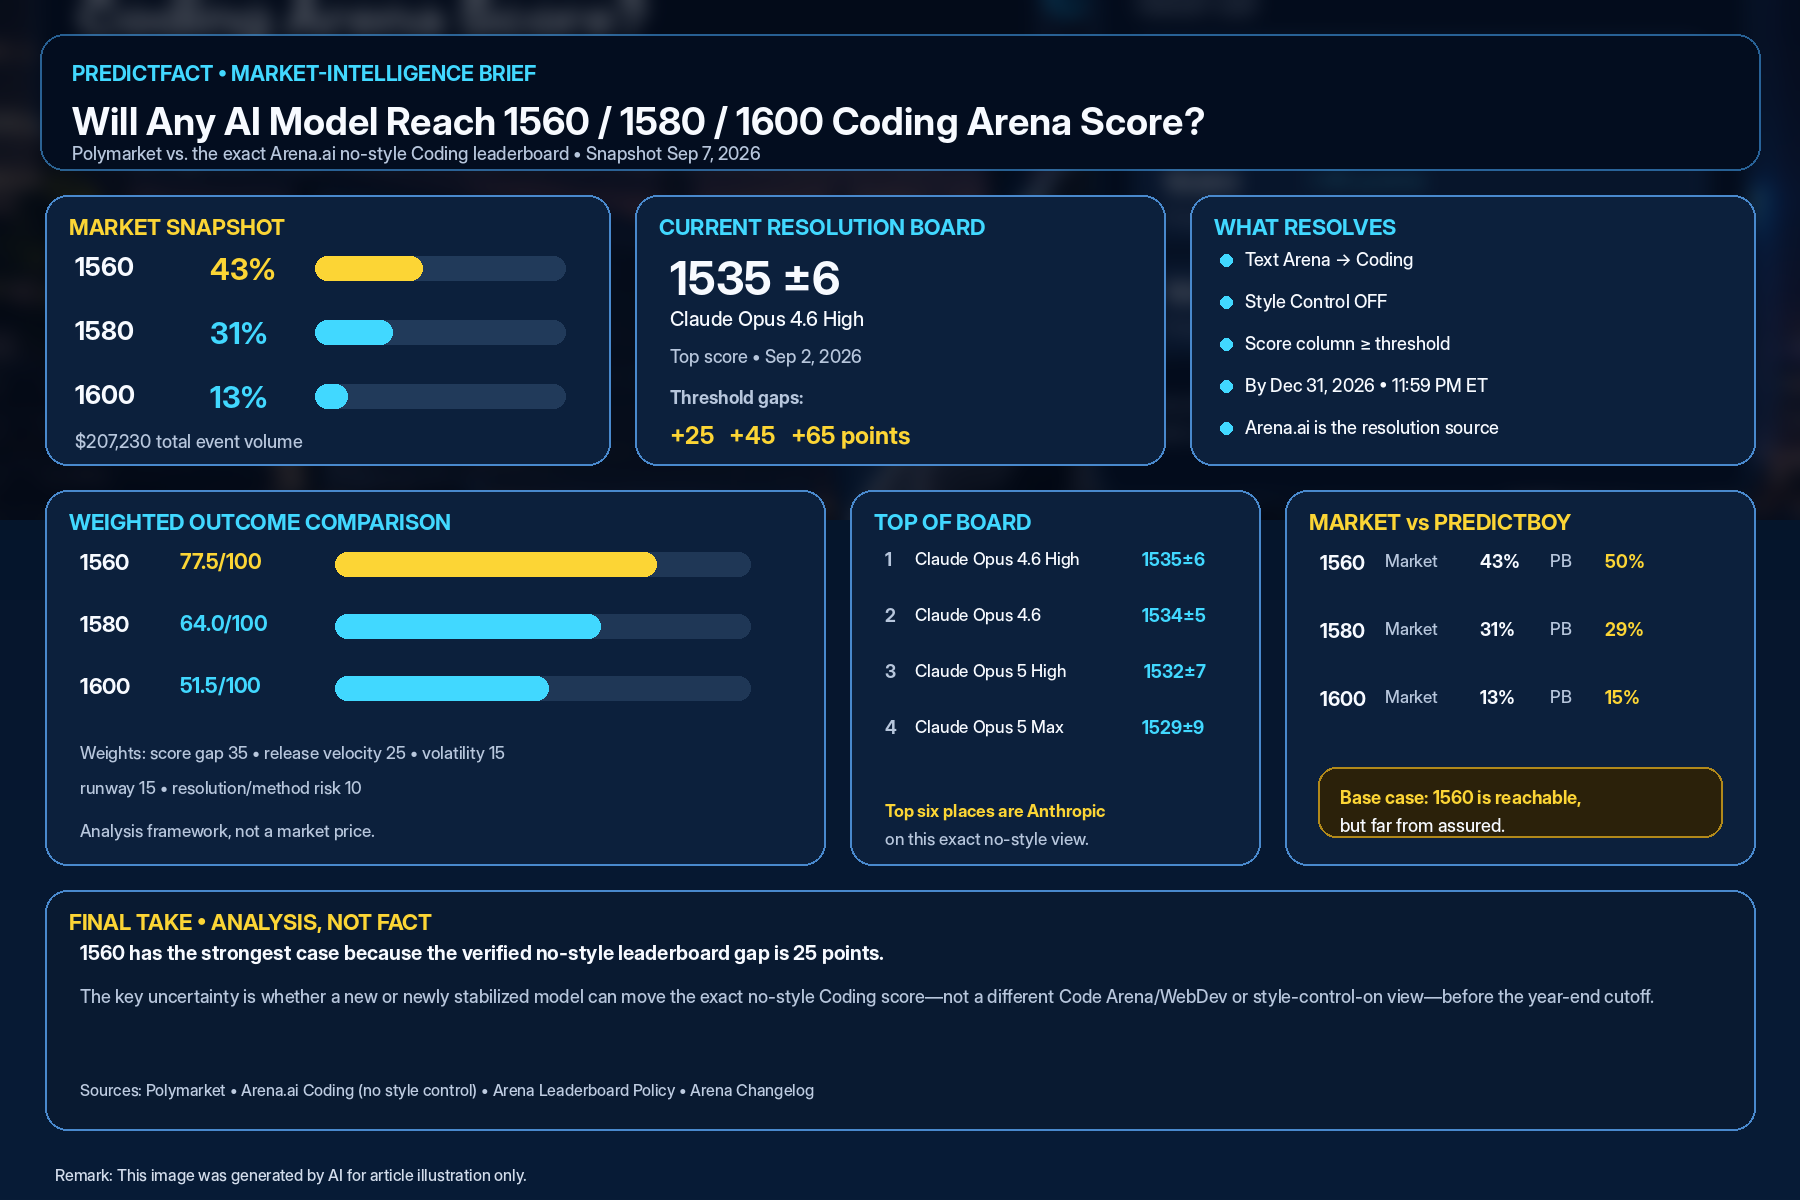Viewport: 1800px width, 1200px height.
Task: Click the 'TOP OF BOARD' heading
Action: click(952, 523)
